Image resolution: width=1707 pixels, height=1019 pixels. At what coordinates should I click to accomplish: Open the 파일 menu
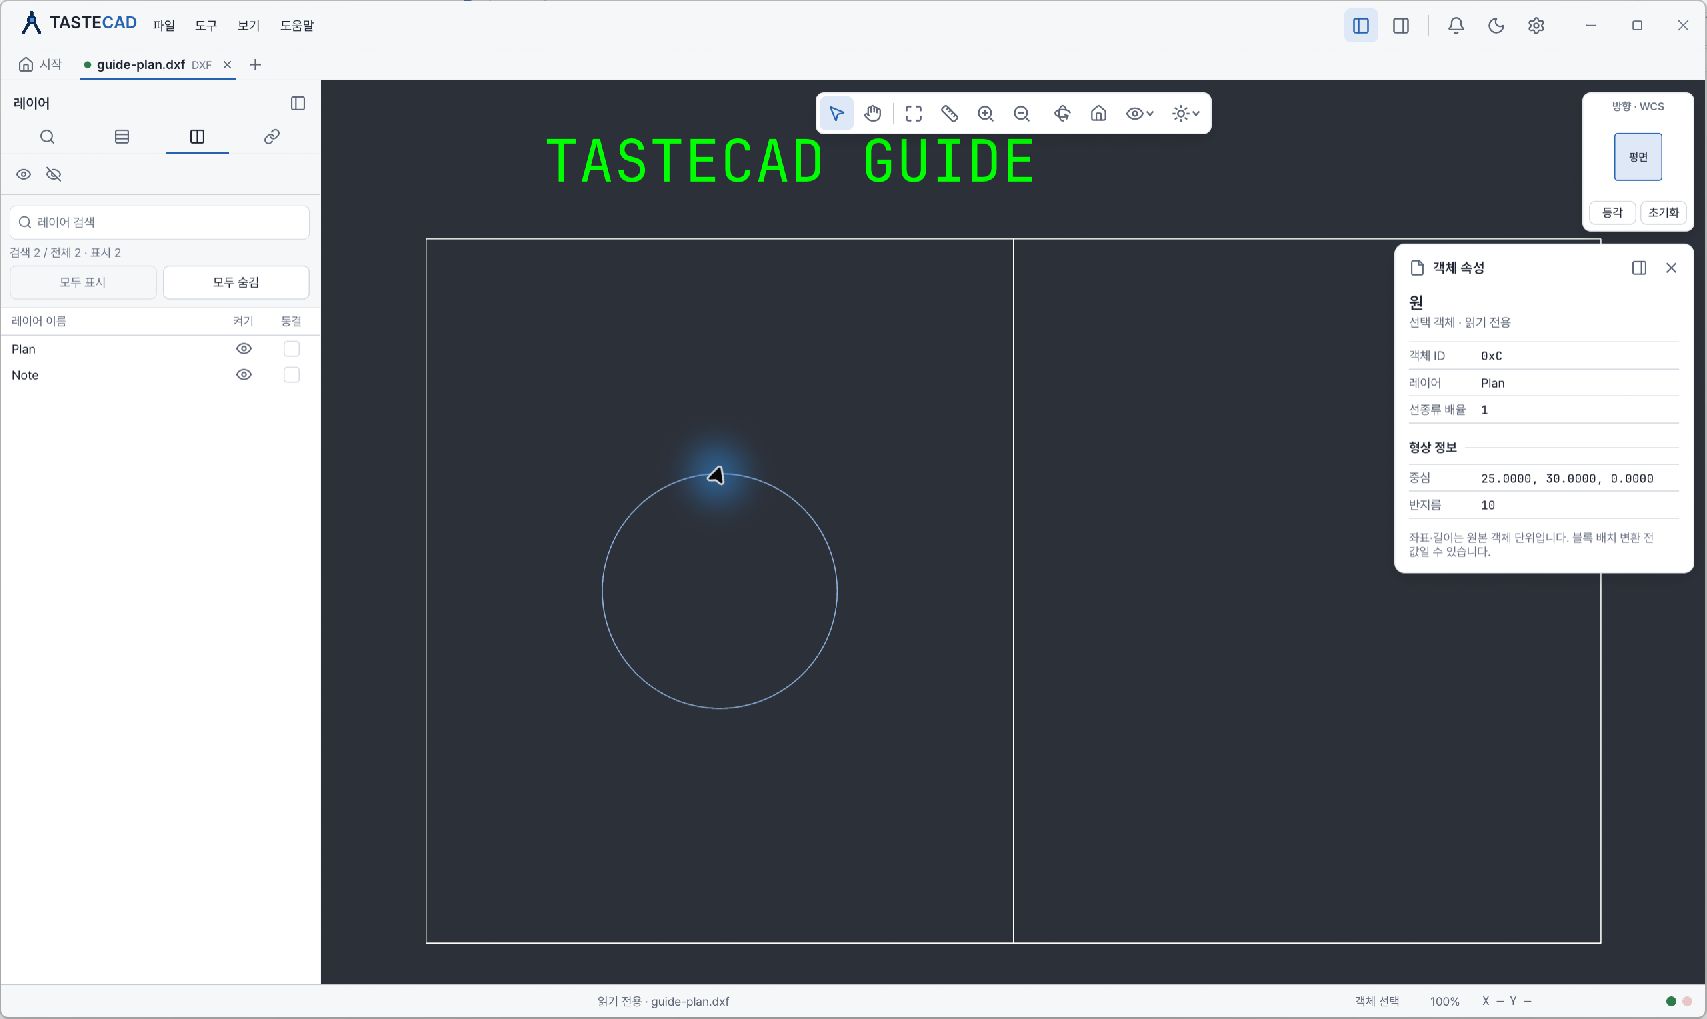click(x=164, y=26)
